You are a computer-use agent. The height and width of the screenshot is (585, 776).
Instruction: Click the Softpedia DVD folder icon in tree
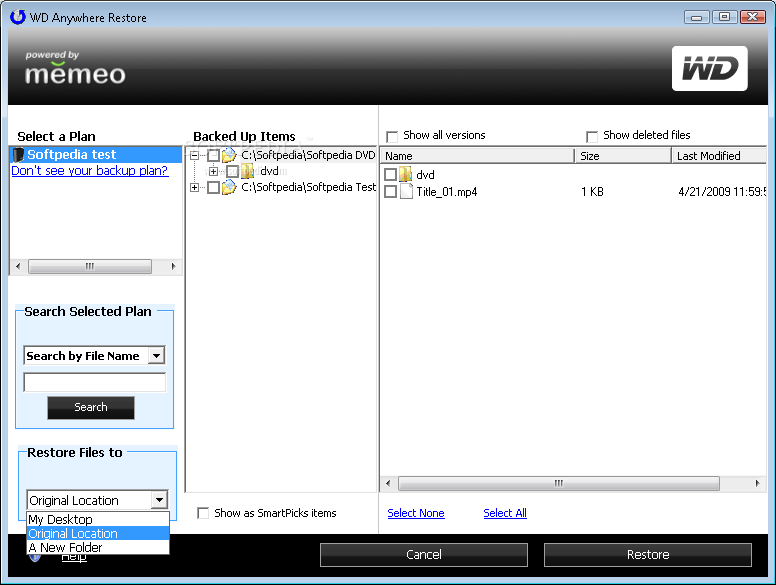(x=229, y=155)
